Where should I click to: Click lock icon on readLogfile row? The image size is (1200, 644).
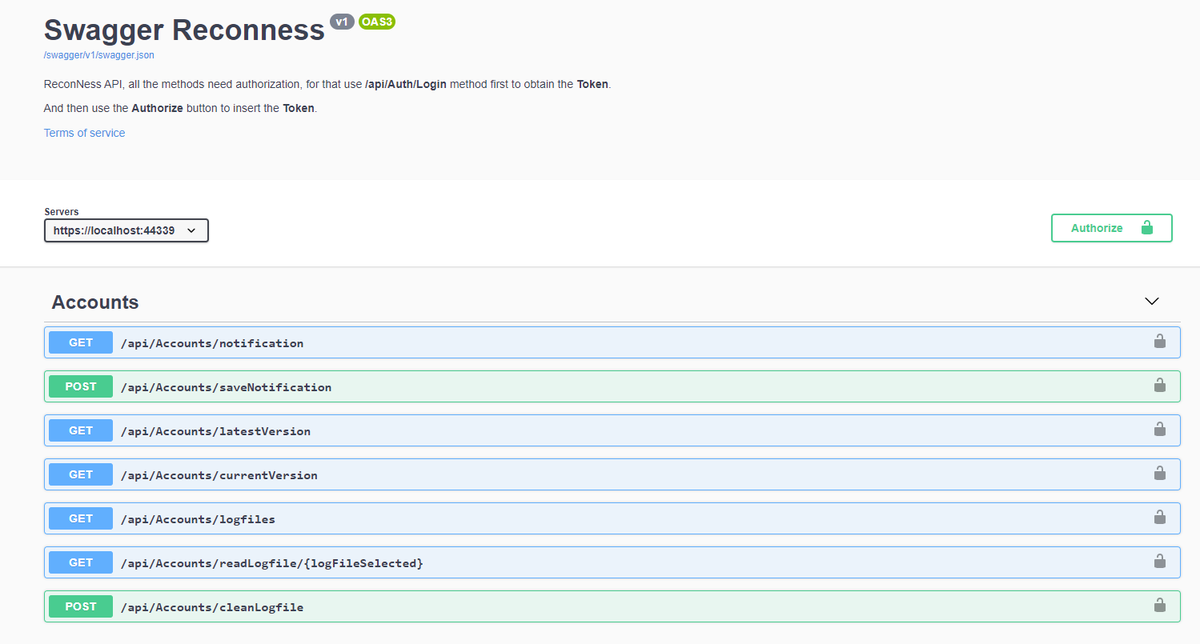pyautogui.click(x=1159, y=561)
